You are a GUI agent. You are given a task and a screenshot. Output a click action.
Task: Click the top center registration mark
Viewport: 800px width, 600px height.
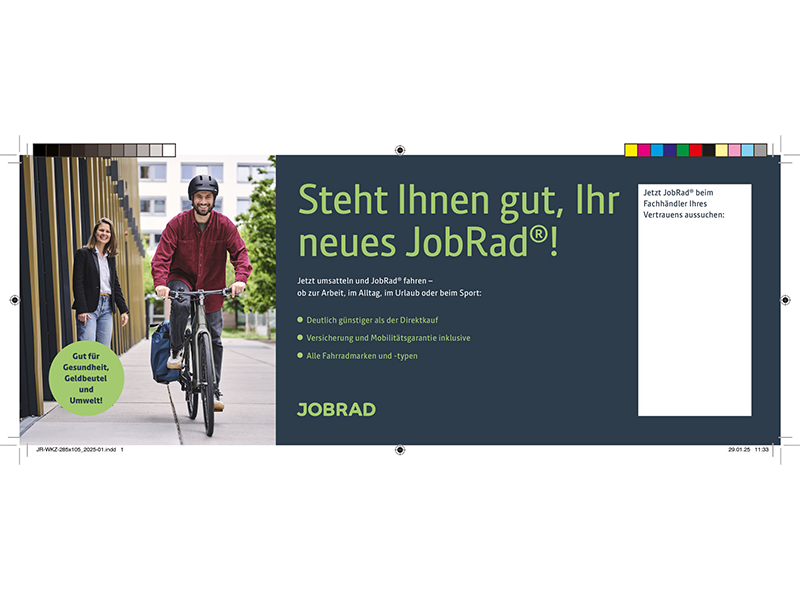400,150
